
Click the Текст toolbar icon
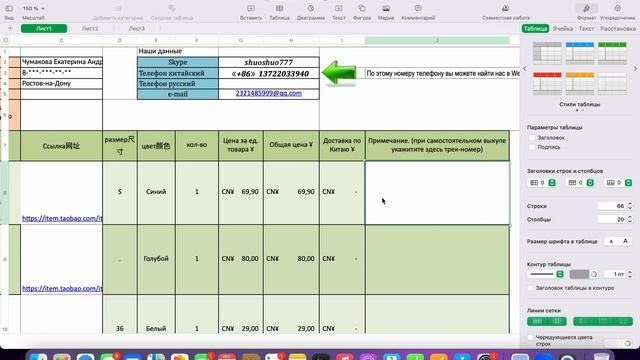339,9
